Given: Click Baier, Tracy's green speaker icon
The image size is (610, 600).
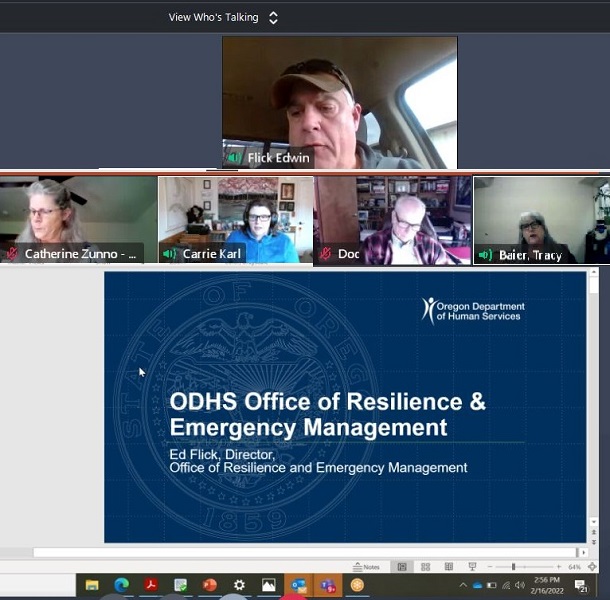Looking at the screenshot, I should click(486, 255).
